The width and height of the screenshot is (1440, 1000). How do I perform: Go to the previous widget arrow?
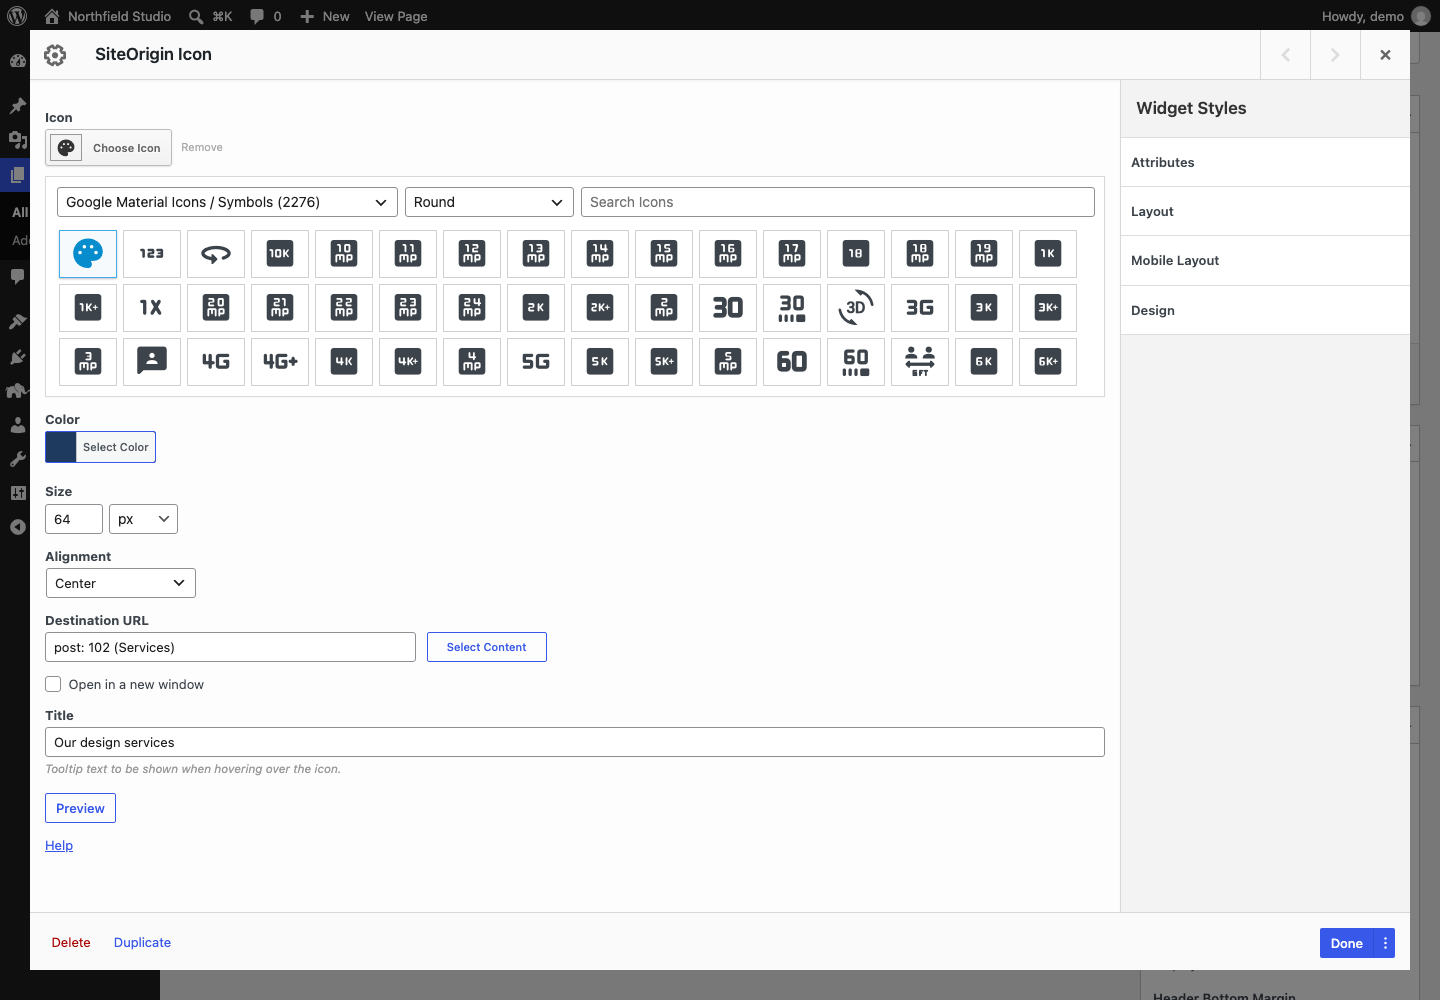point(1286,55)
